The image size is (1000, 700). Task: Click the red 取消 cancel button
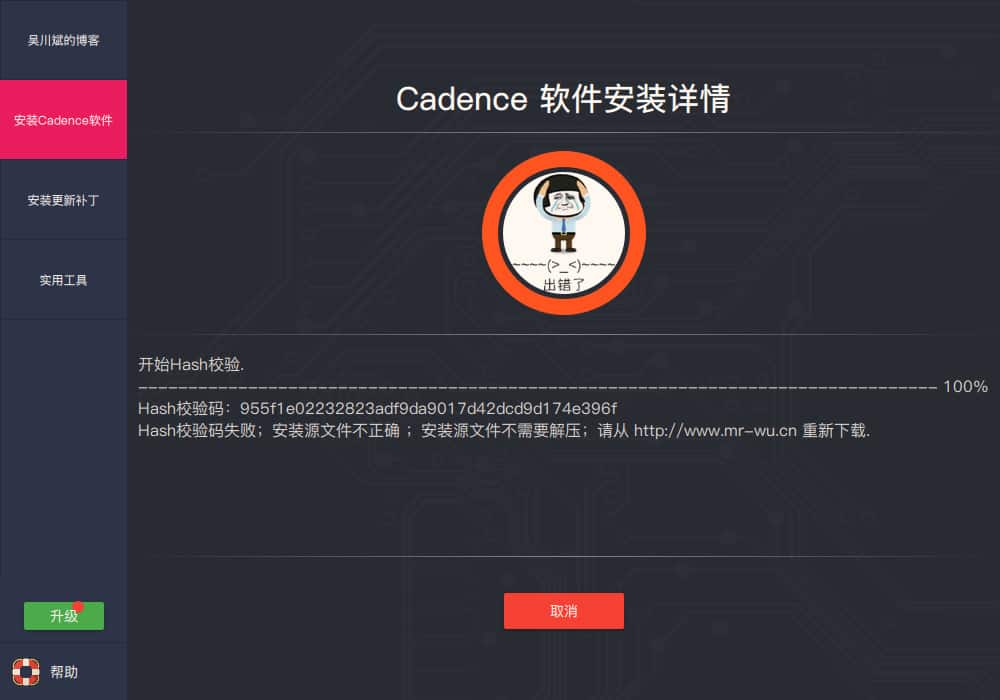tap(564, 611)
